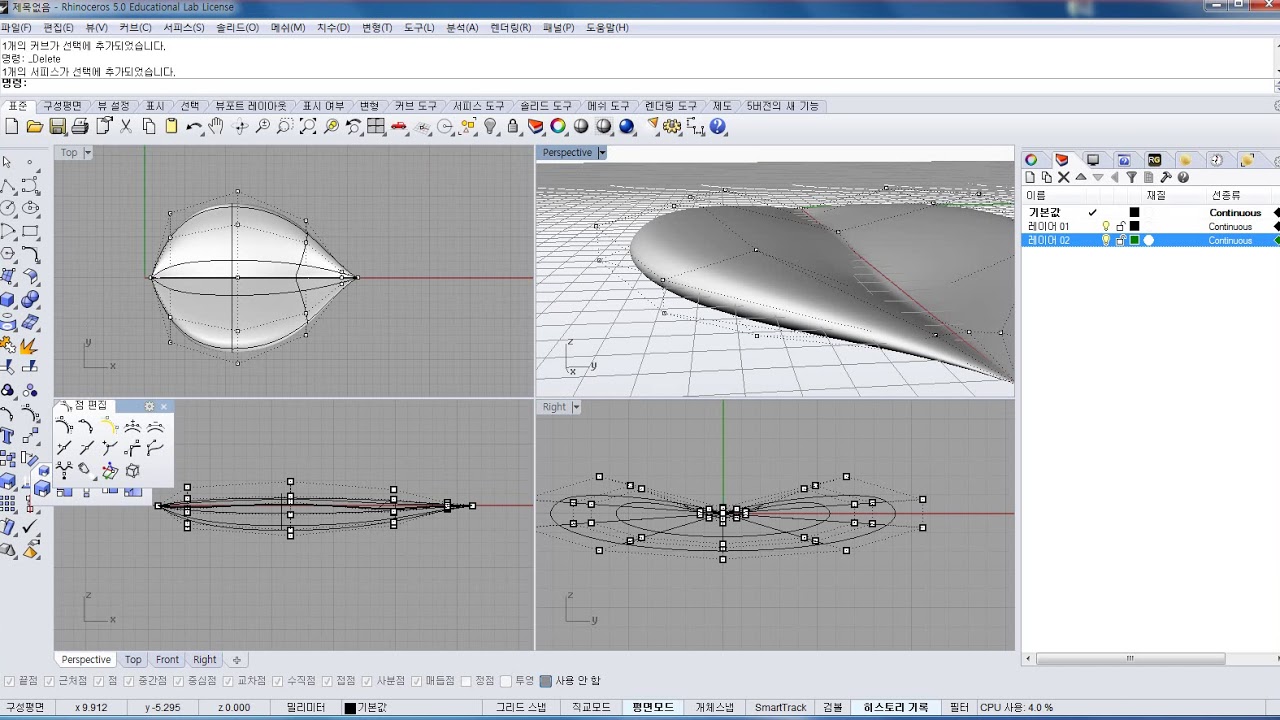Switch to the 커브 도구 toolbar tab
This screenshot has height=720, width=1280.
point(415,106)
